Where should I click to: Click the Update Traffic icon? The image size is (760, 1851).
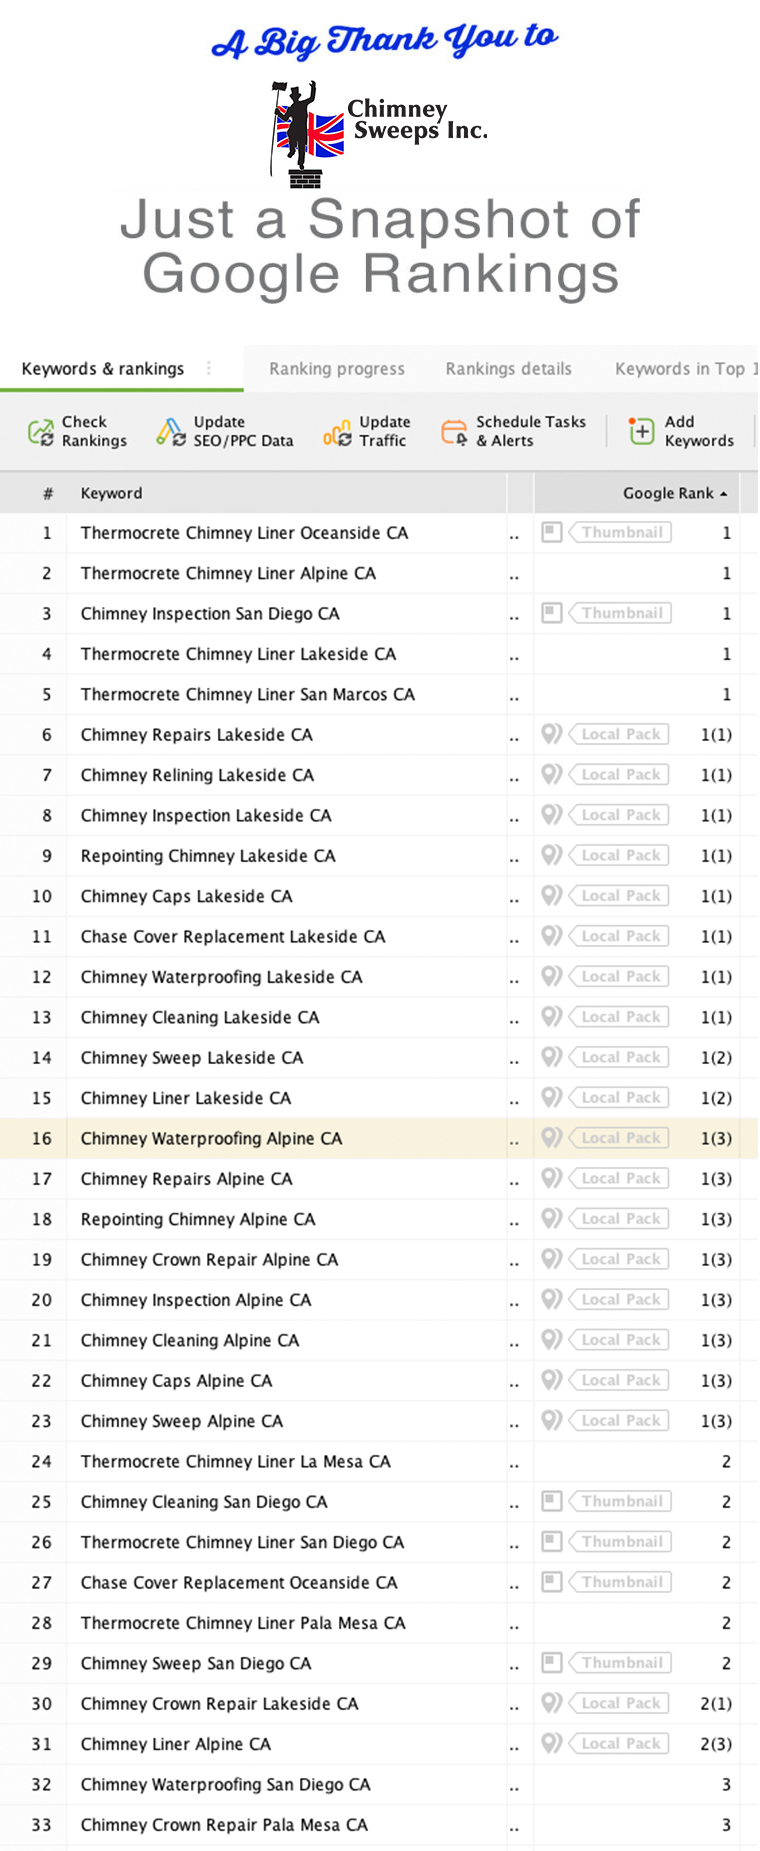(x=337, y=432)
